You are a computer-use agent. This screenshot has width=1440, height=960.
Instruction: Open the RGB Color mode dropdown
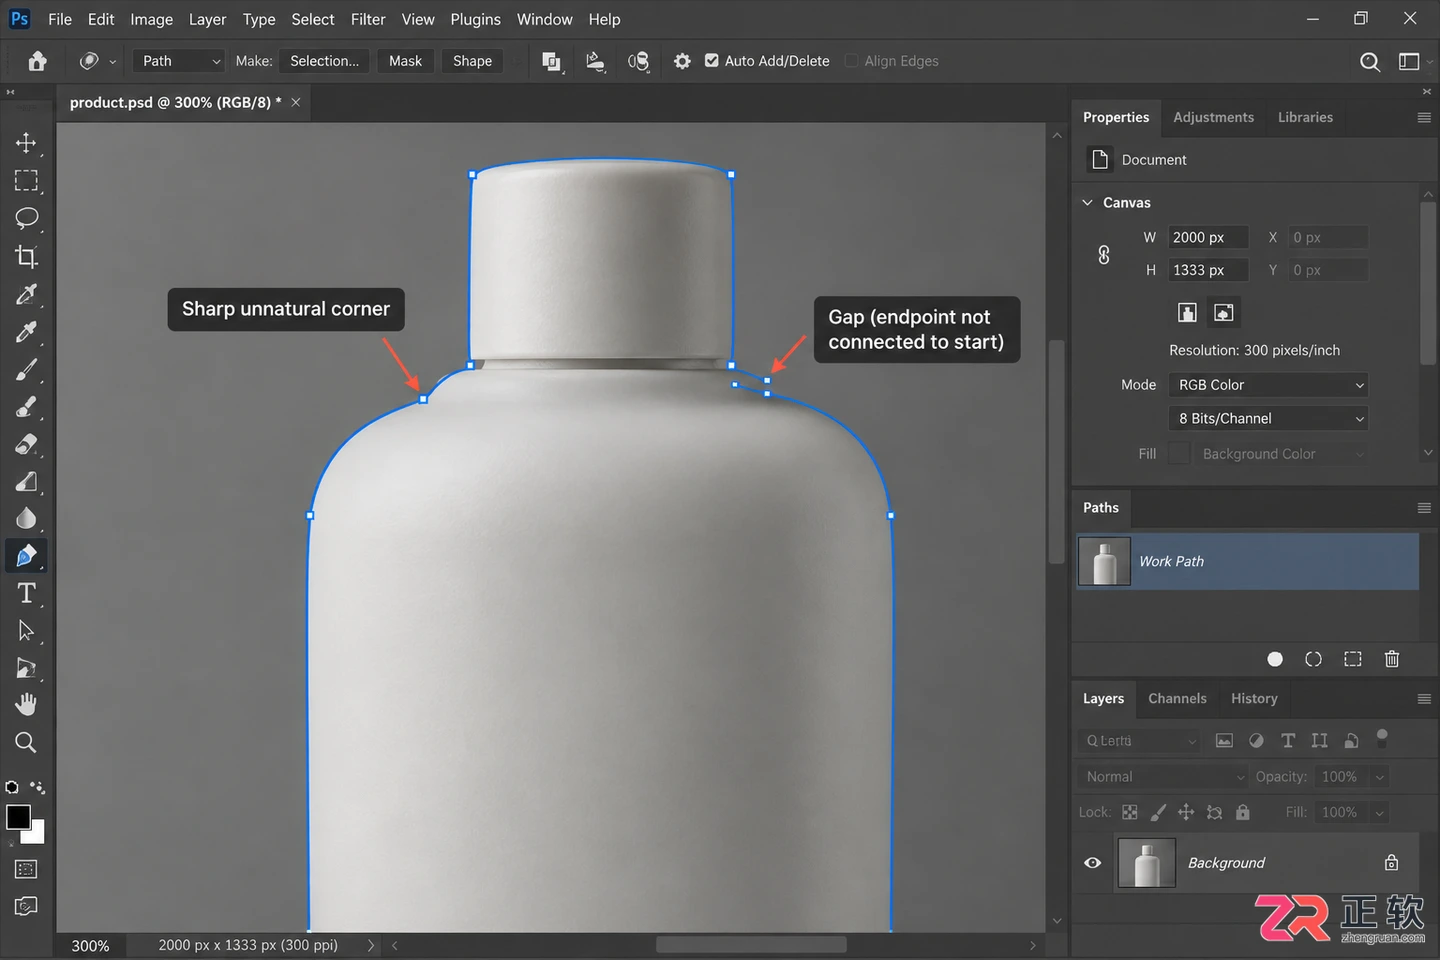click(x=1268, y=385)
